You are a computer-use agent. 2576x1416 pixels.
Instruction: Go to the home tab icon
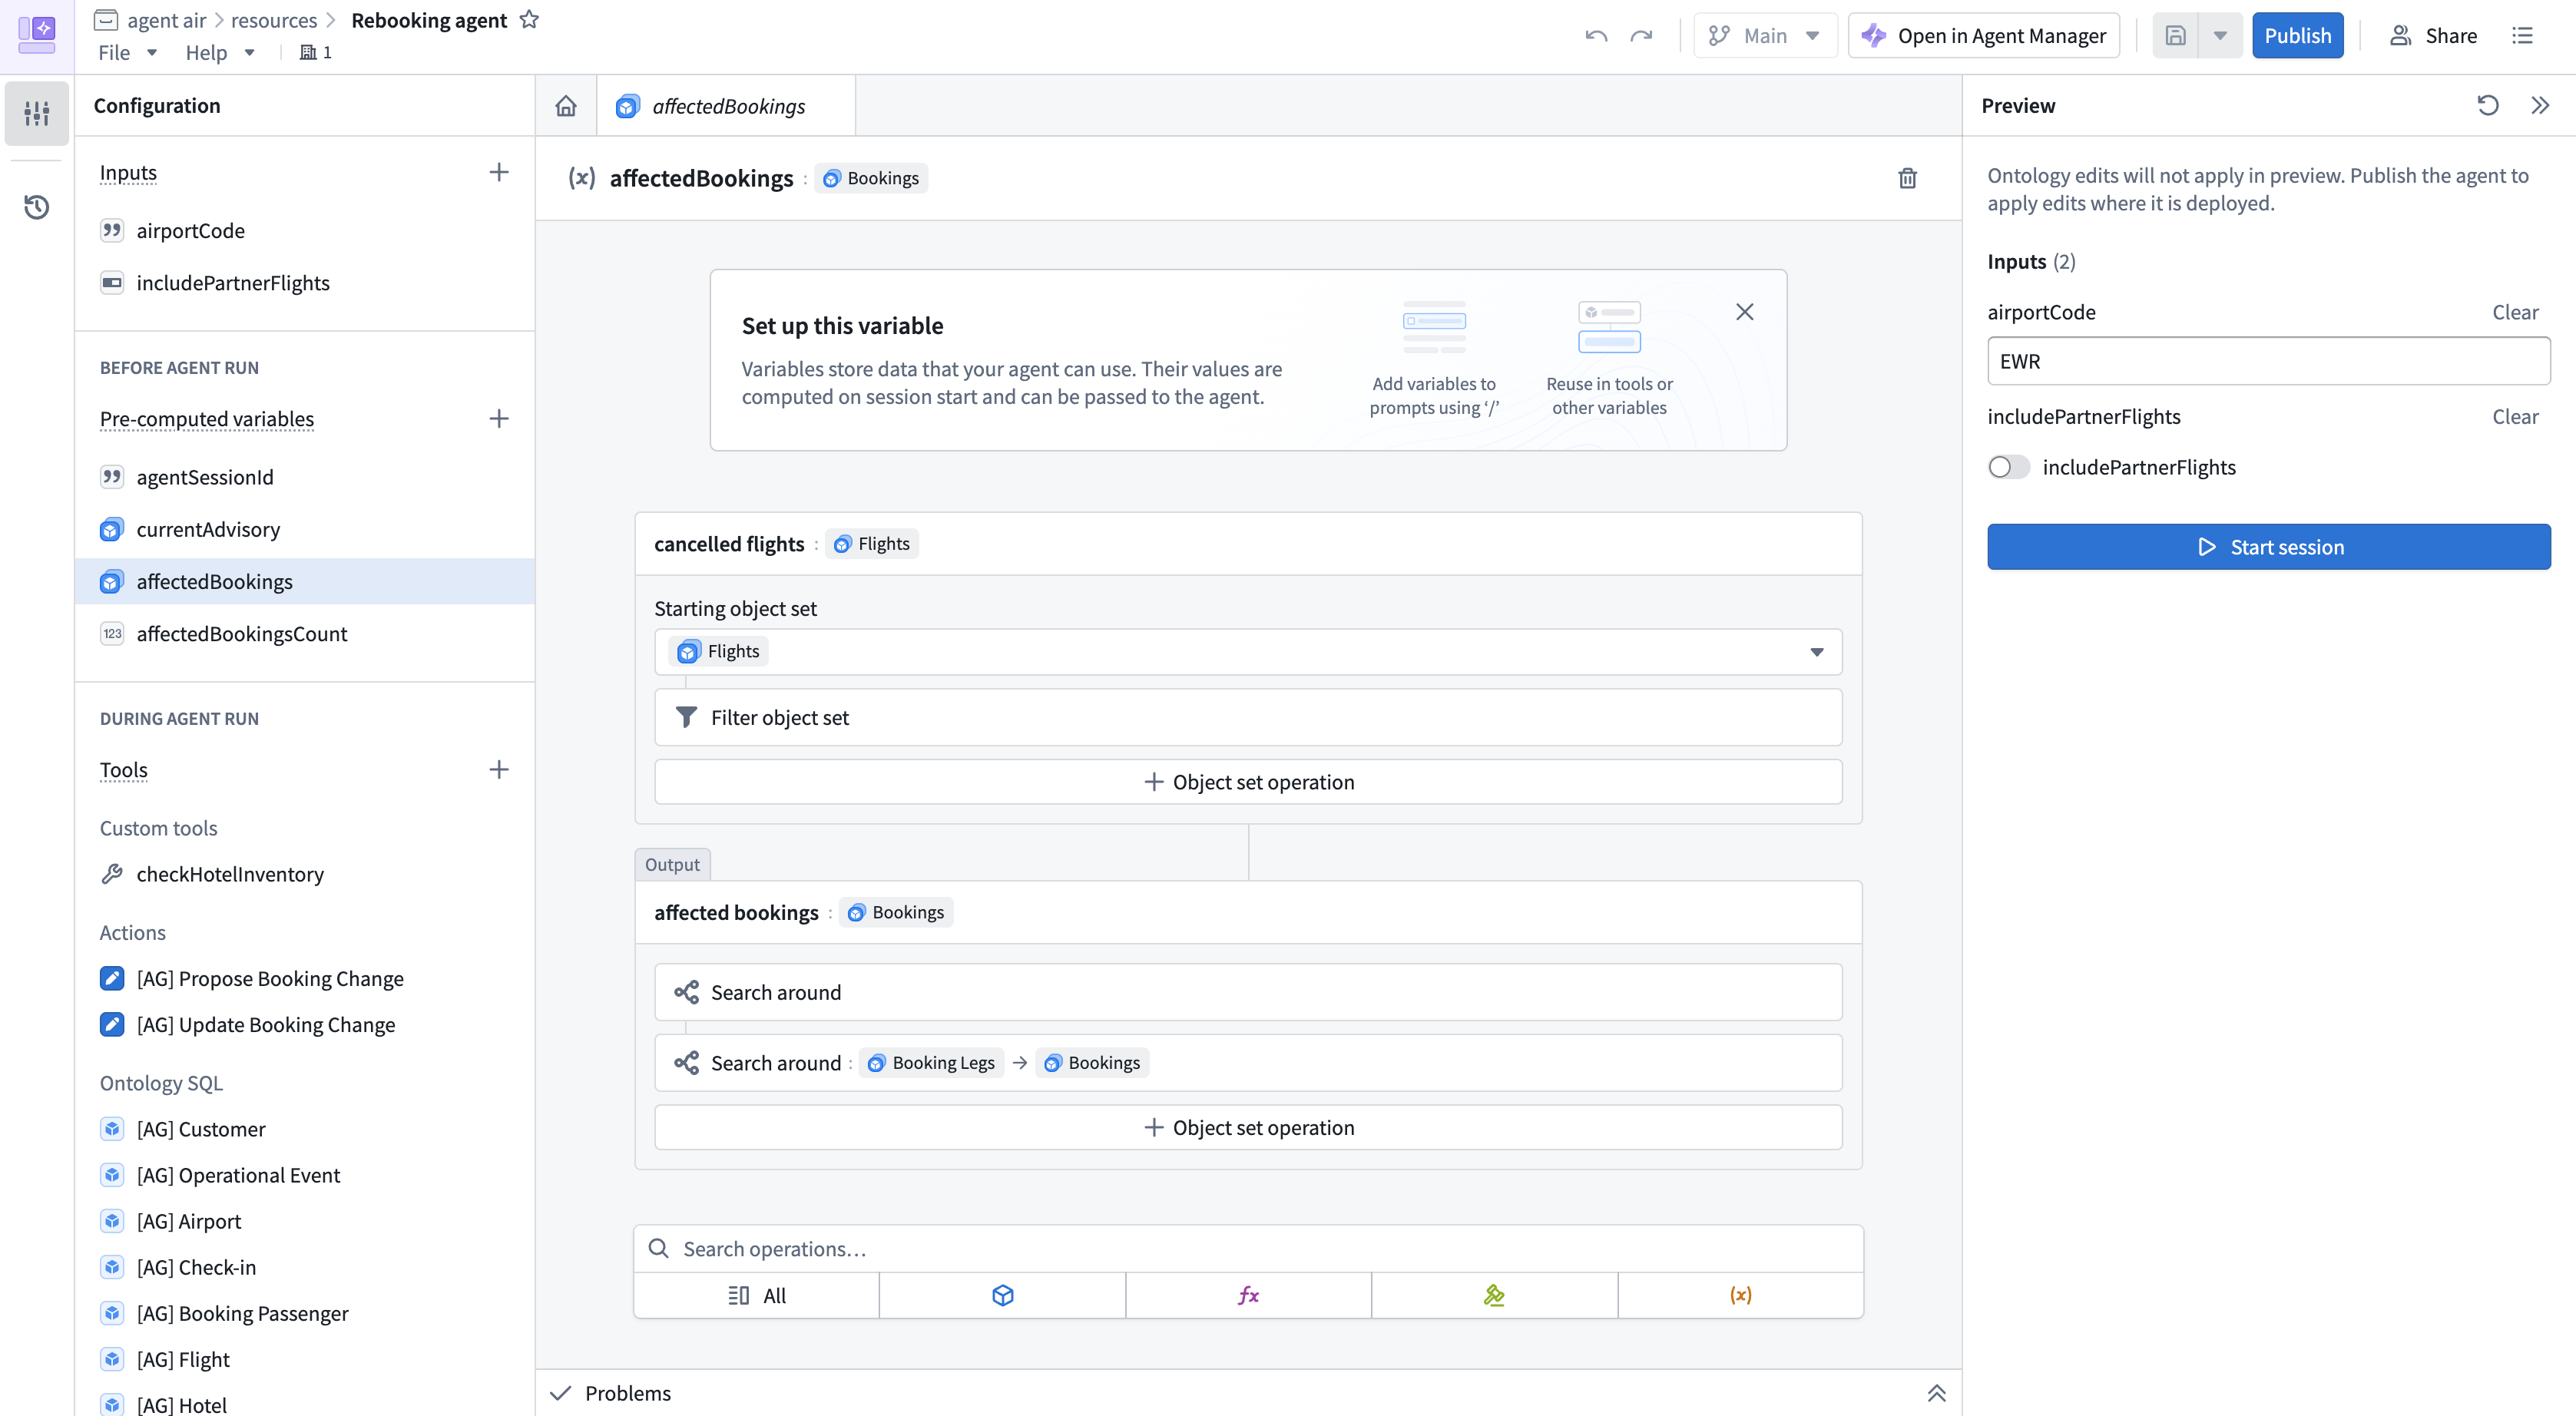pos(566,106)
